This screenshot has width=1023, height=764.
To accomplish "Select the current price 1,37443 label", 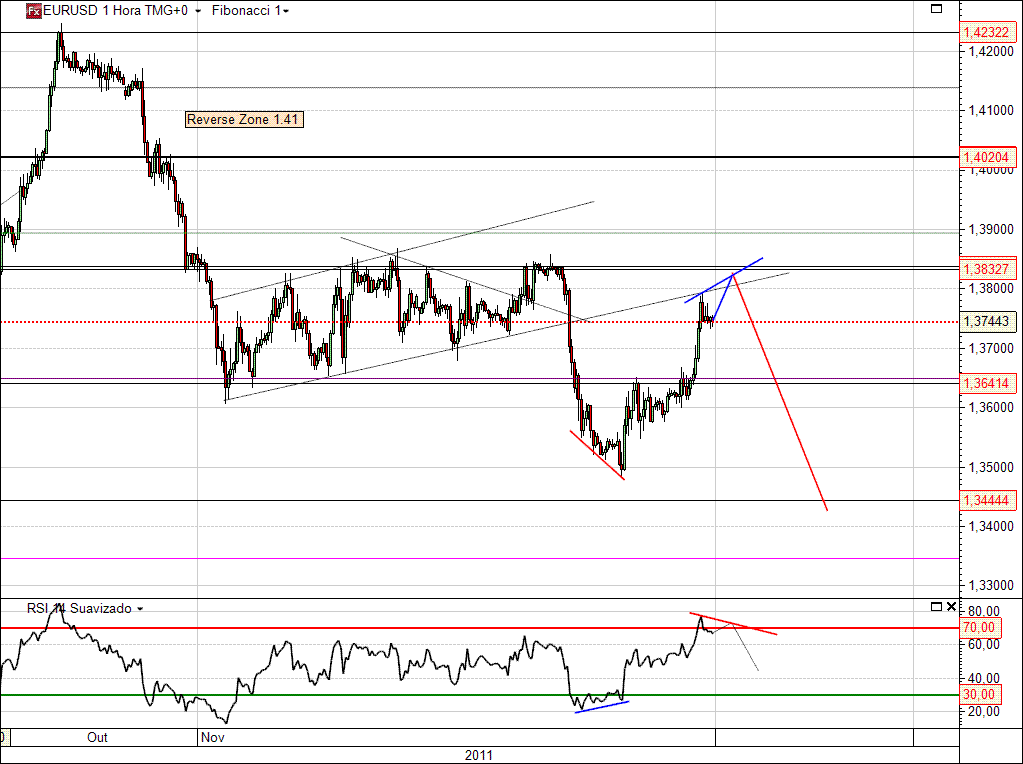I will click(x=987, y=321).
